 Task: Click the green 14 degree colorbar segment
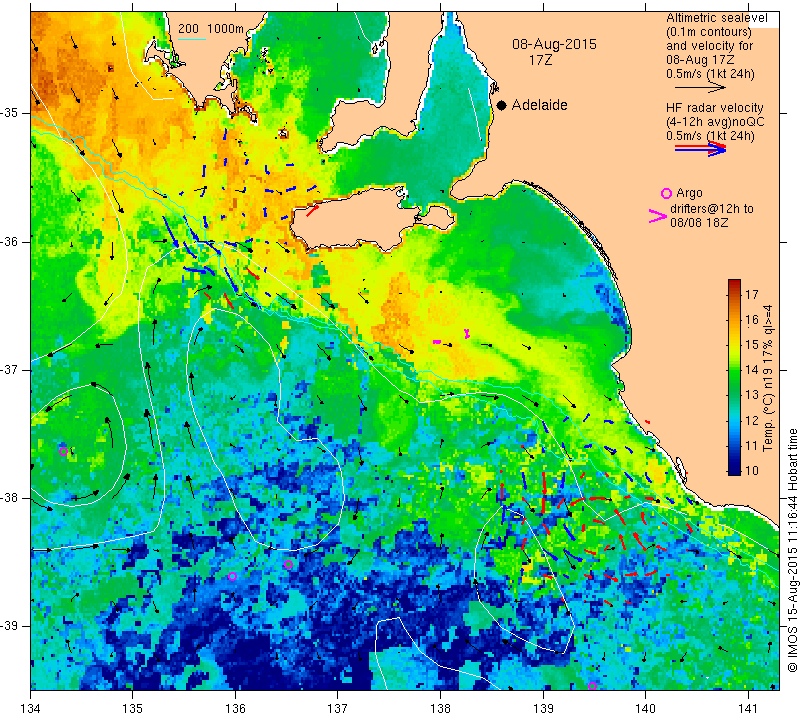tap(734, 370)
